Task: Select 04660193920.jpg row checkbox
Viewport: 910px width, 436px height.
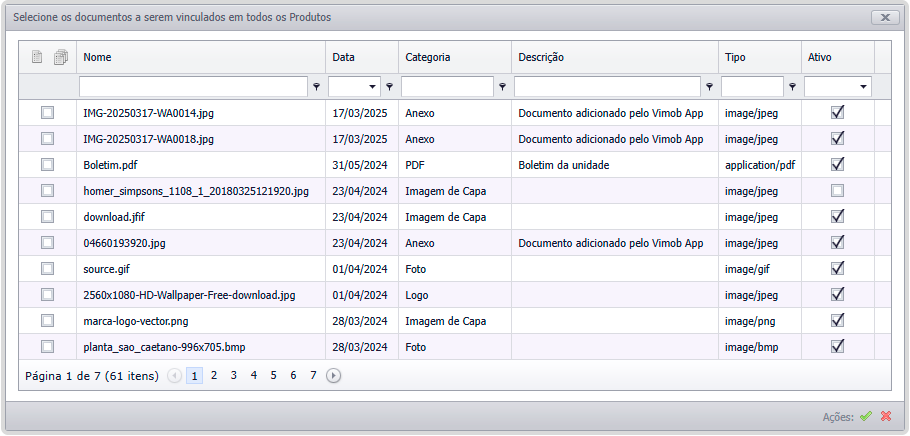Action: pos(47,243)
